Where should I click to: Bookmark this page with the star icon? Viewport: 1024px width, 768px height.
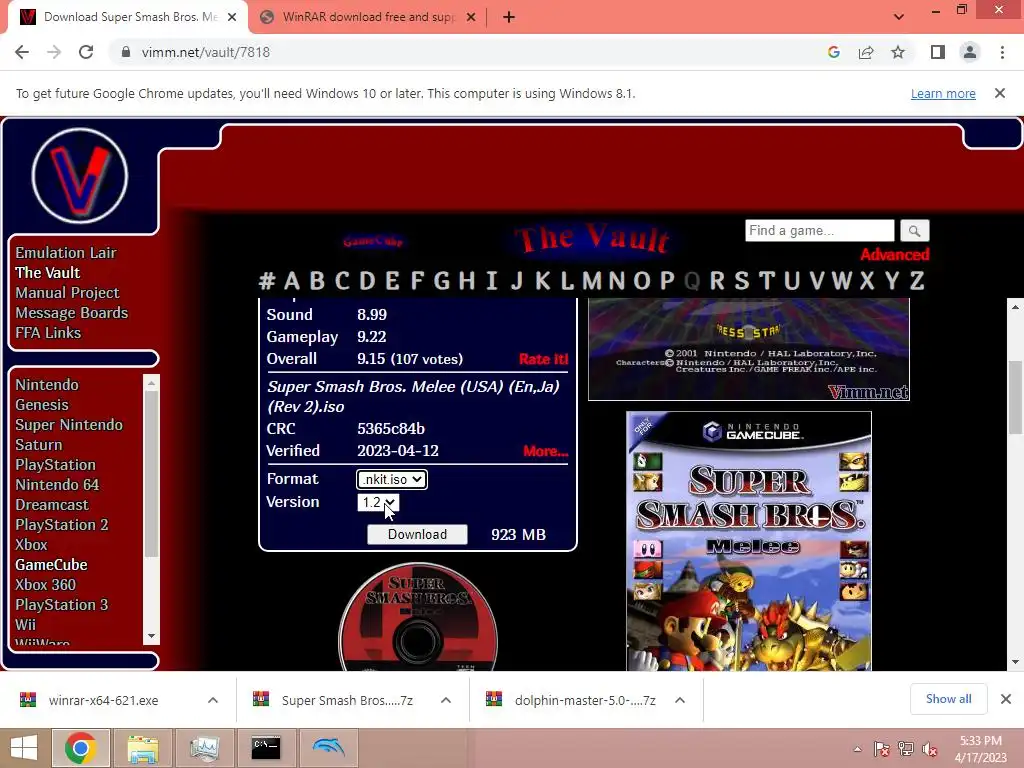[x=898, y=52]
